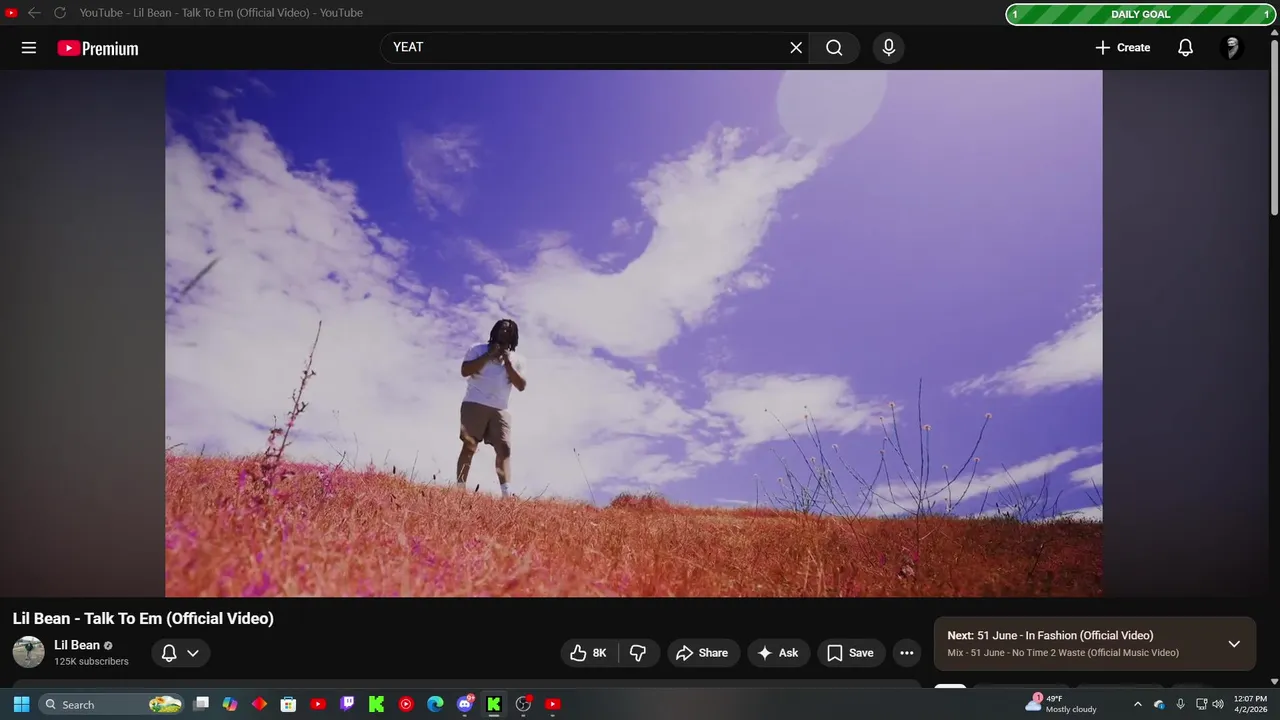This screenshot has width=1280, height=720.
Task: Open OBS Studio taskbar icon
Action: [523, 704]
